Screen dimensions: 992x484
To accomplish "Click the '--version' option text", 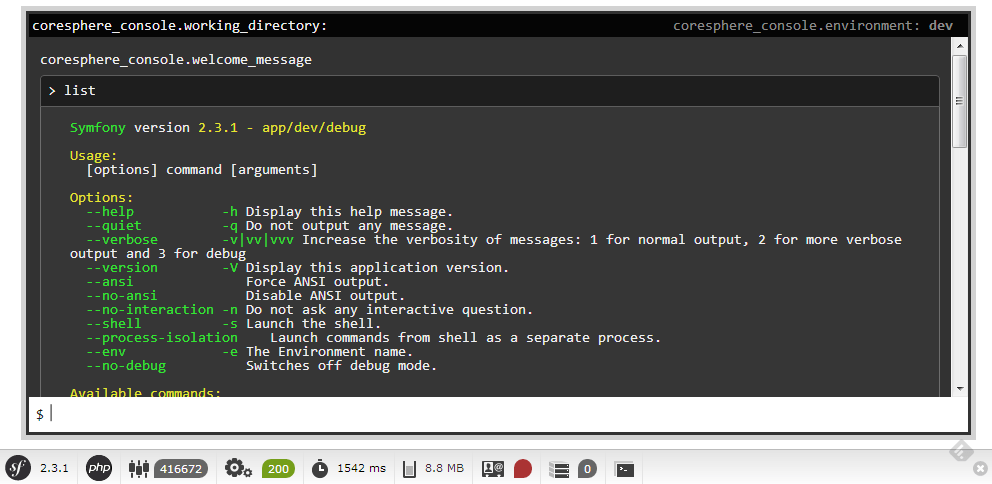I will tap(122, 268).
